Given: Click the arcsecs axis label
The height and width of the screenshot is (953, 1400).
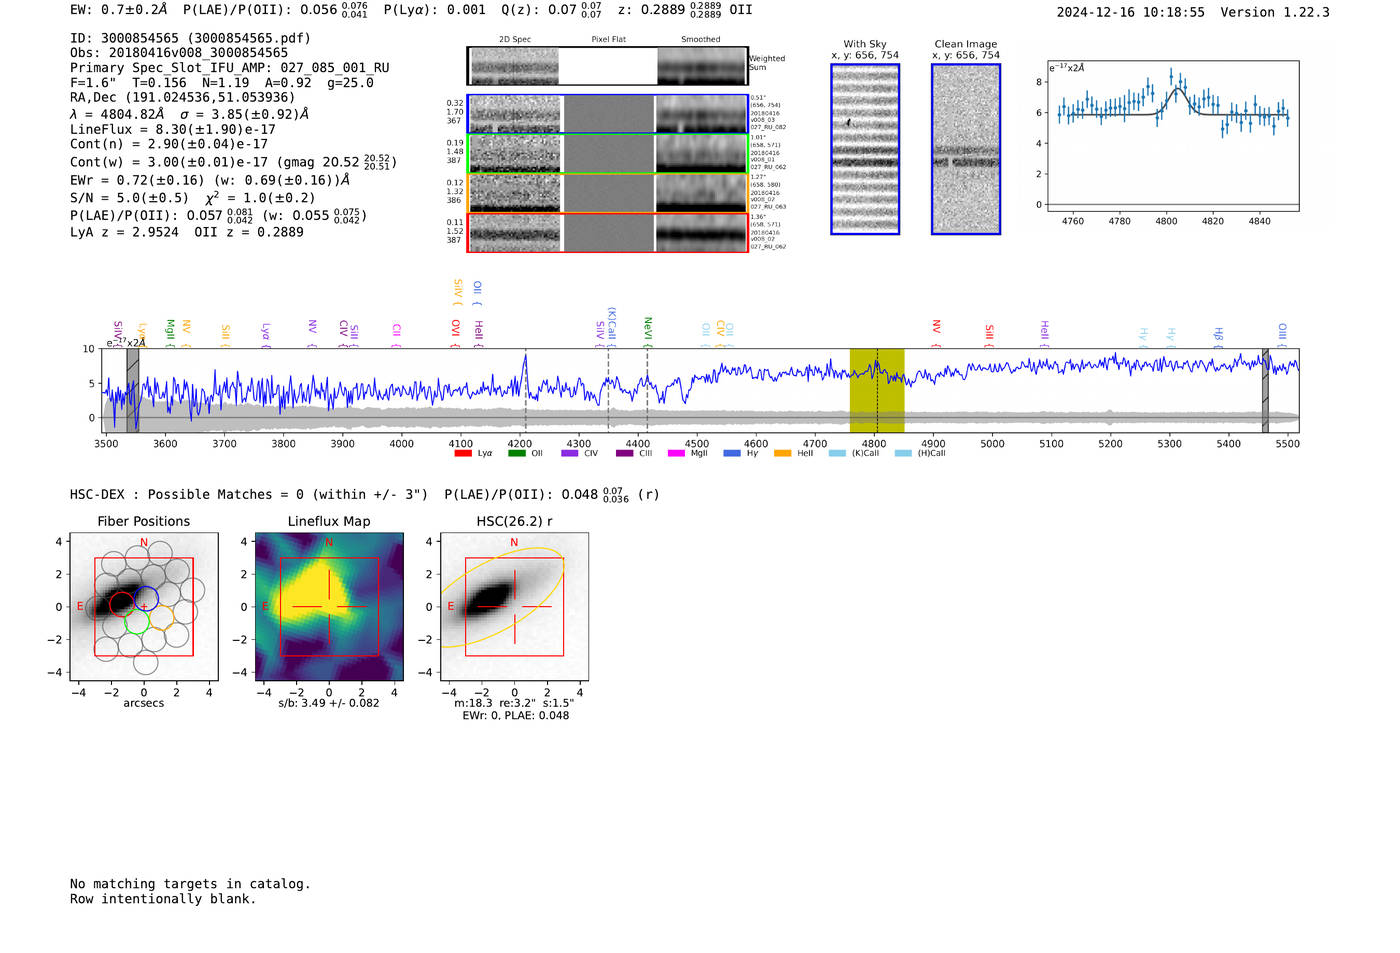Looking at the screenshot, I should click(x=144, y=703).
